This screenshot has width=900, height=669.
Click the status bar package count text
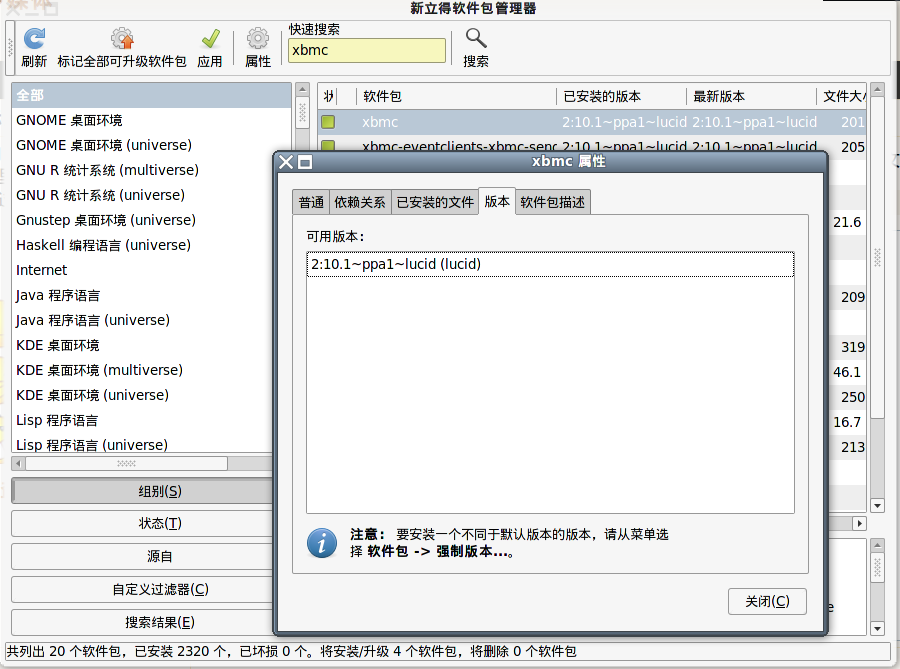[x=291, y=651]
